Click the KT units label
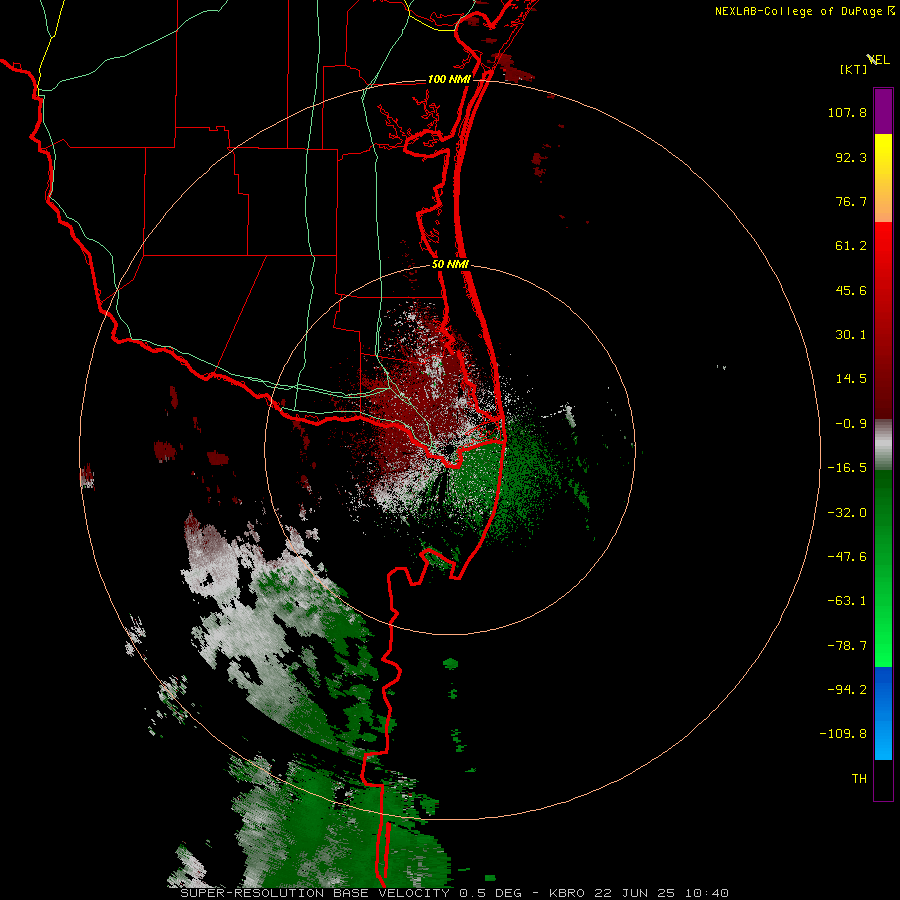 click(853, 69)
